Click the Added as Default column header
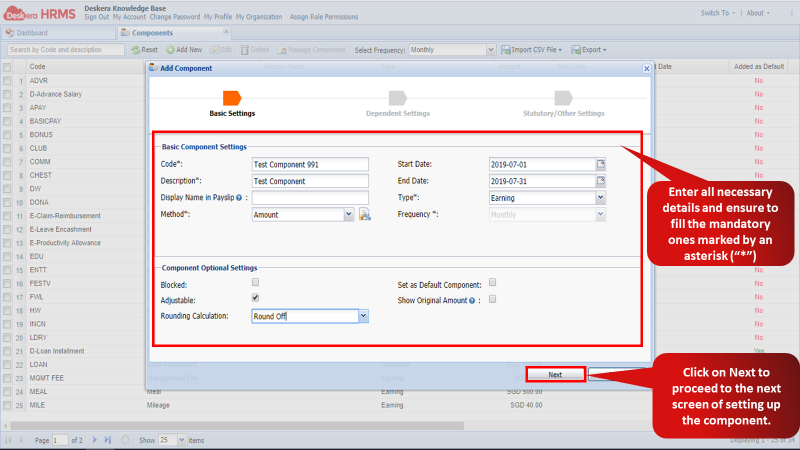The width and height of the screenshot is (800, 450). pos(759,66)
